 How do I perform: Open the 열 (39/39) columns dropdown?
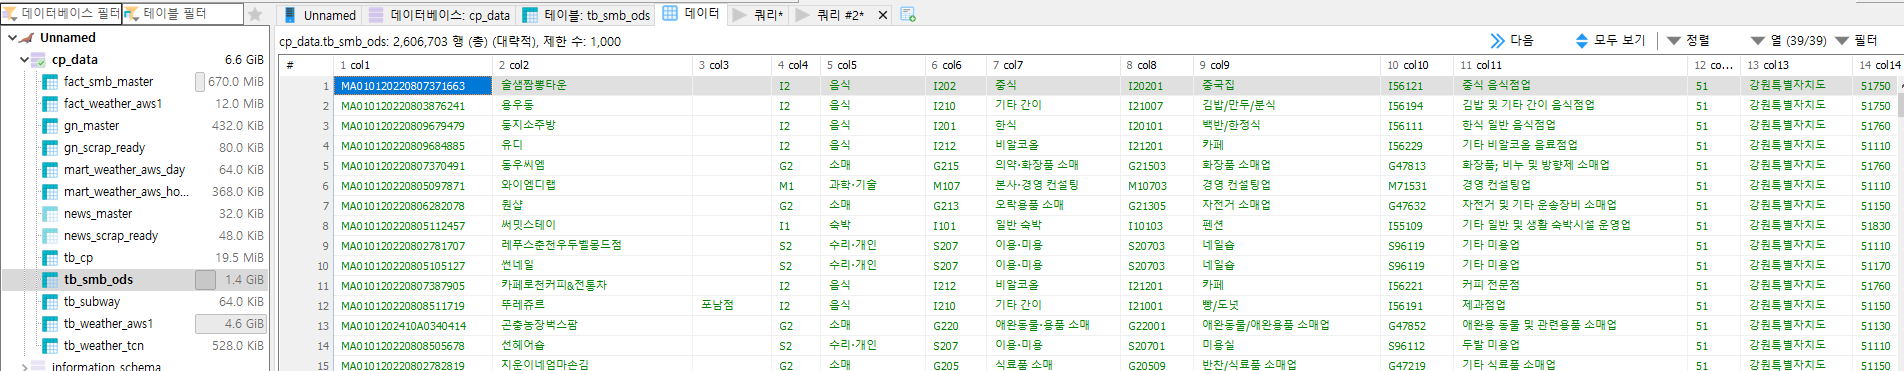pos(1788,40)
